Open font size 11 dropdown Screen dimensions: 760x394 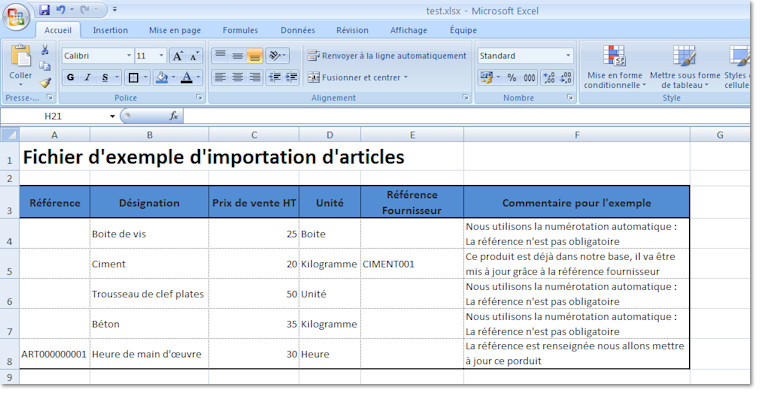point(161,56)
